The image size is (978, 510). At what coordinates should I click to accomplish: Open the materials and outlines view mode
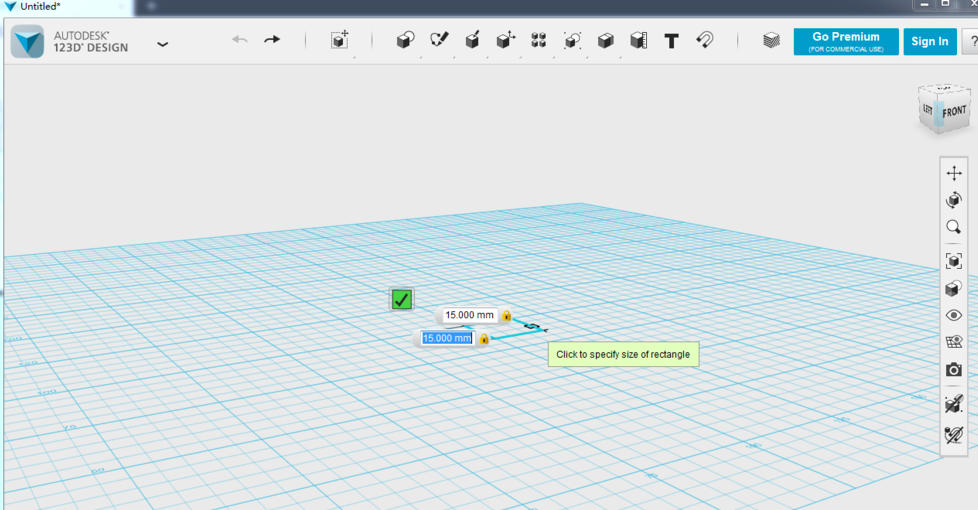953,288
